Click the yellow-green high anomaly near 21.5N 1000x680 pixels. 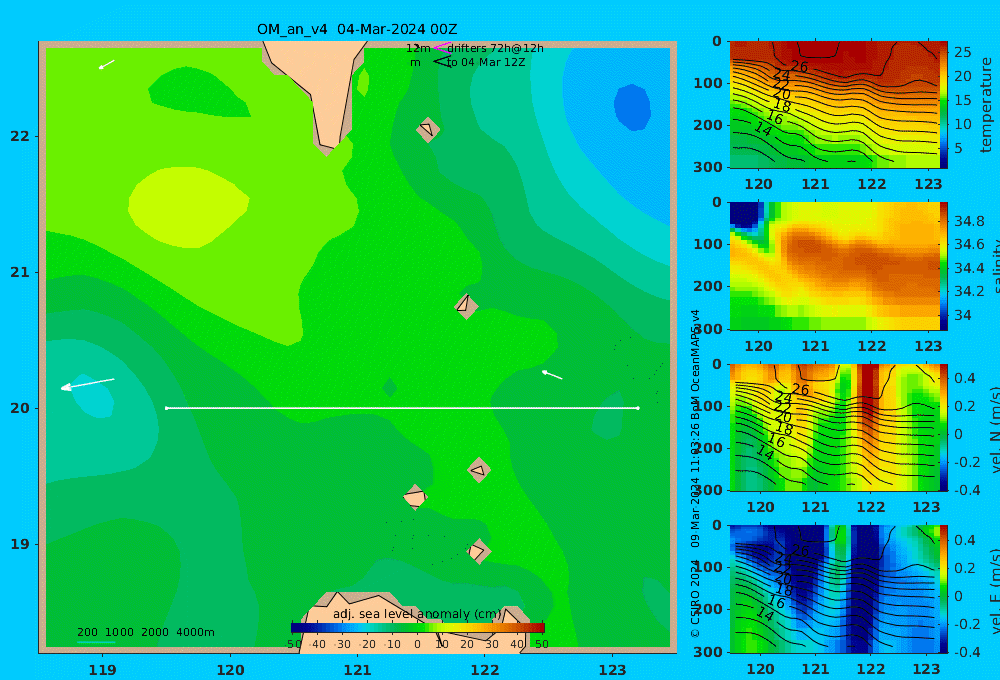click(189, 207)
